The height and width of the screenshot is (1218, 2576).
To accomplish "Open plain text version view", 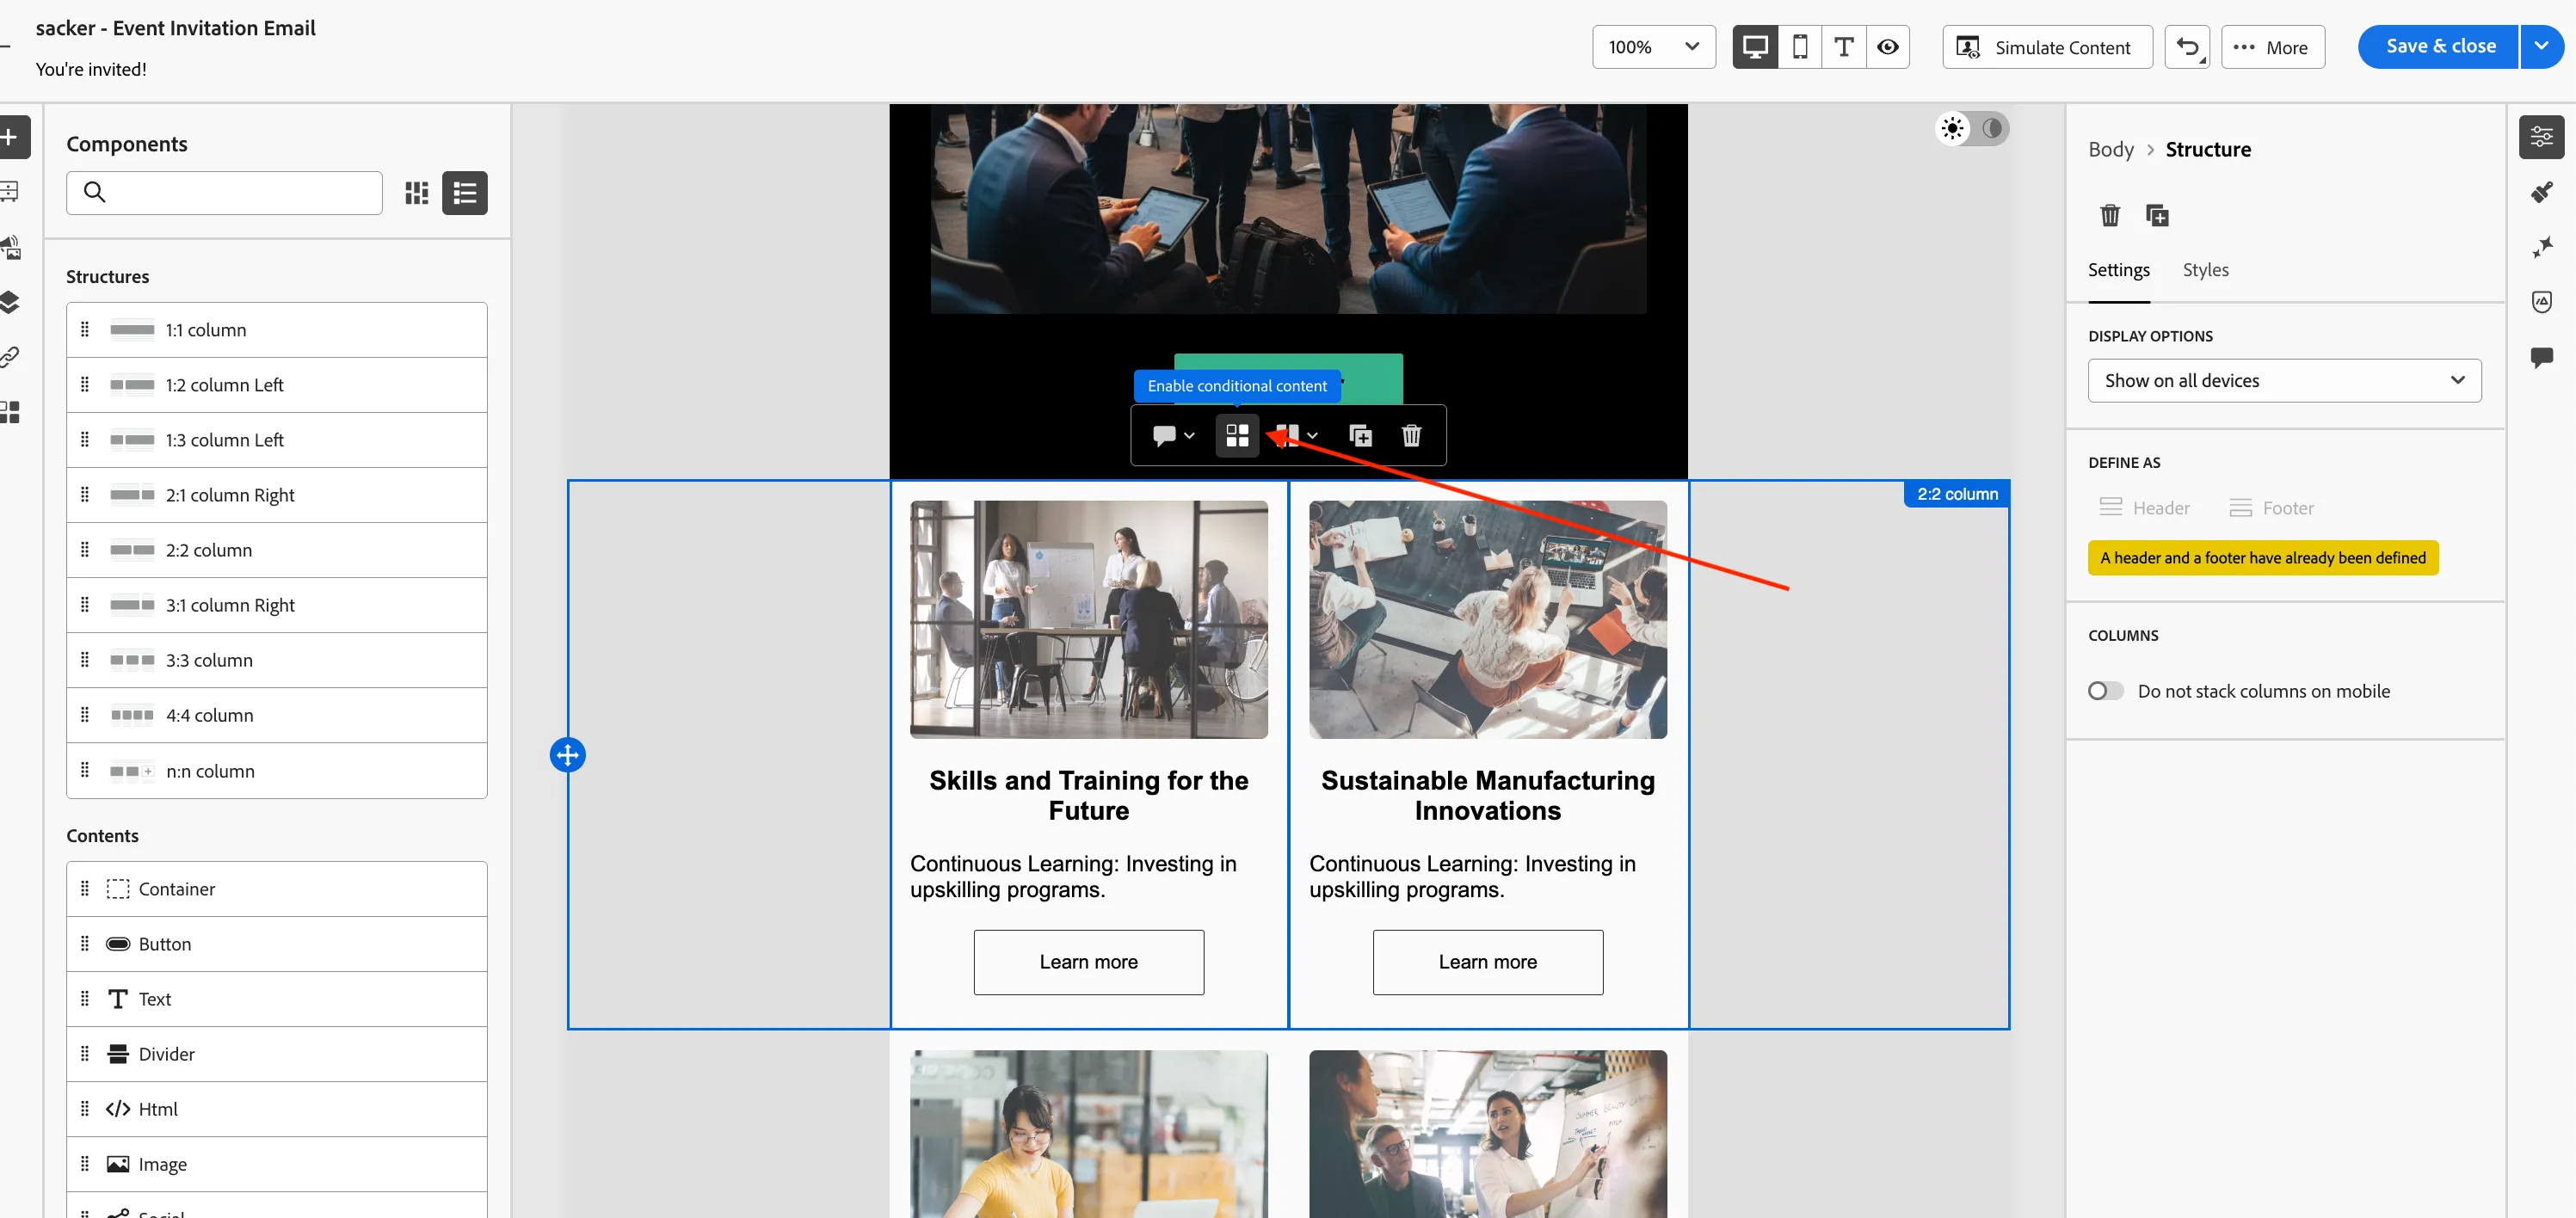I will pos(1844,47).
